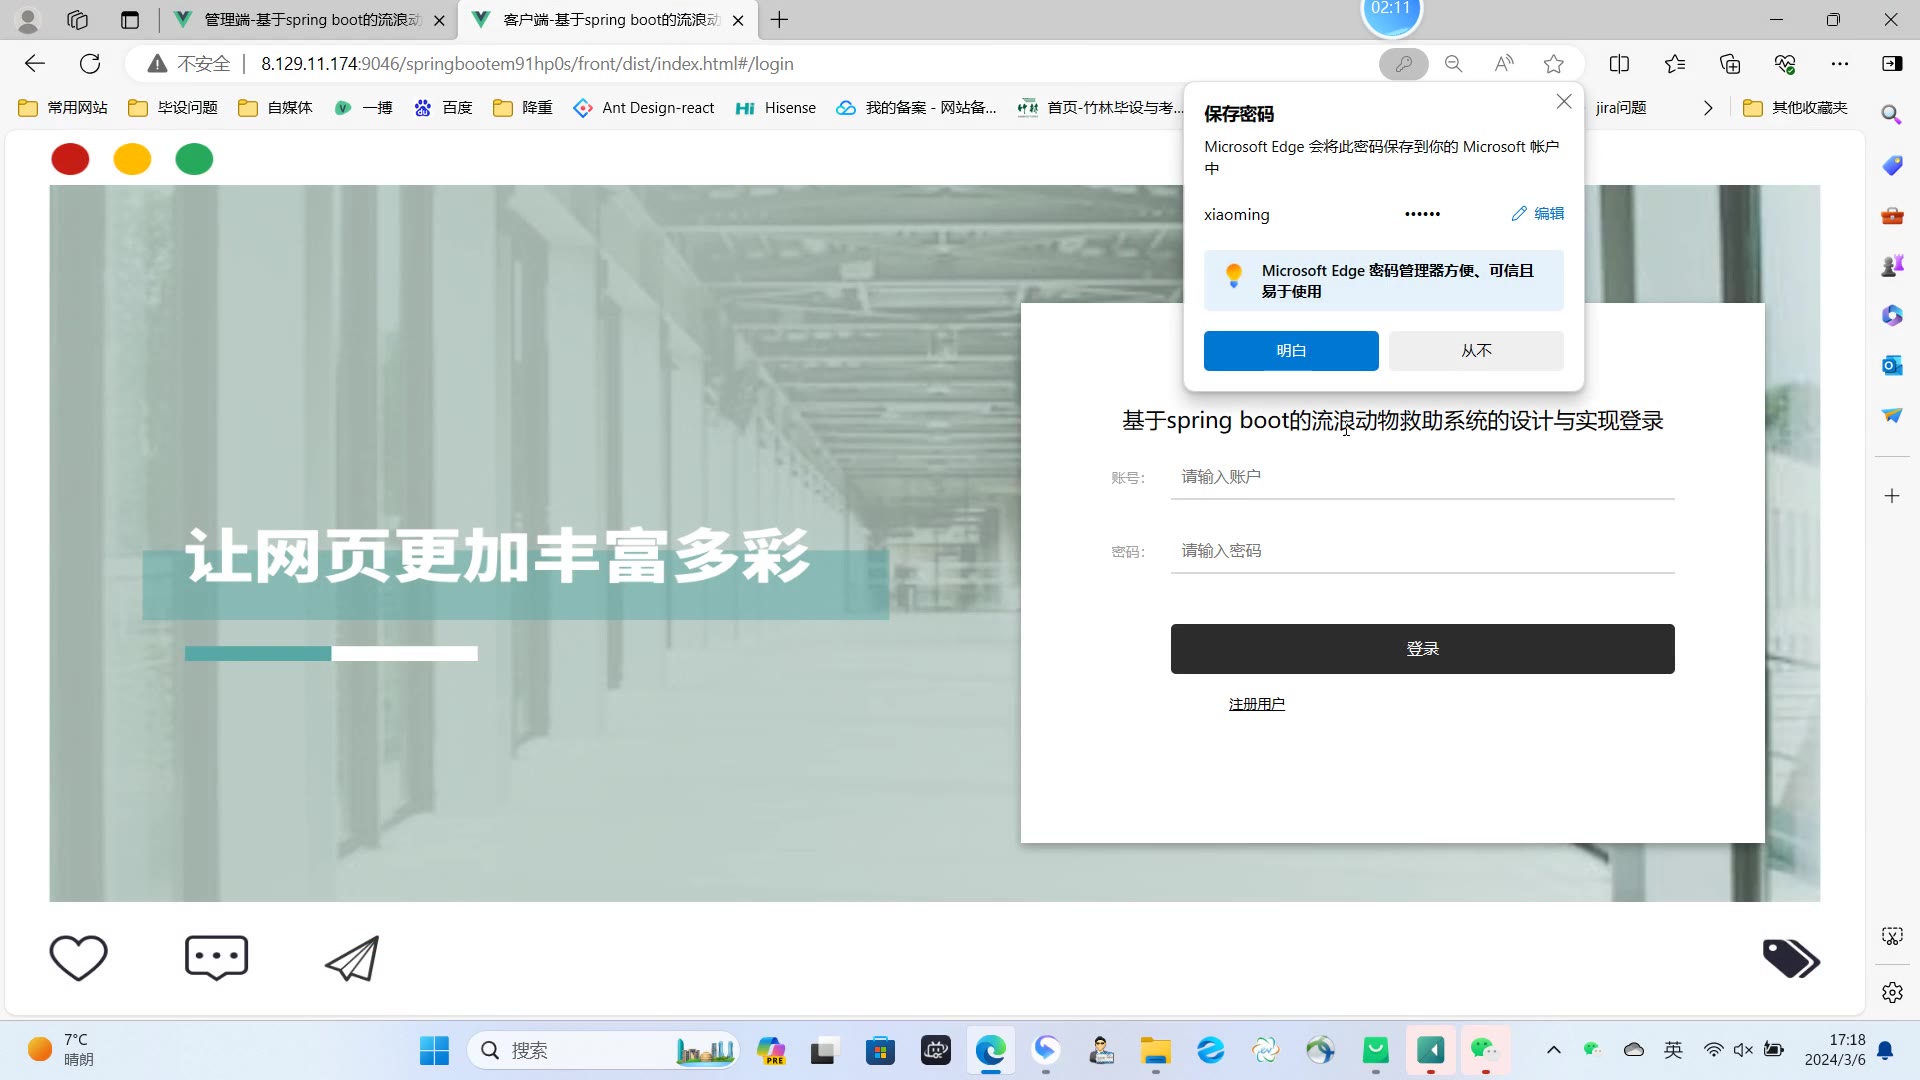Open the Hisense bookmark
This screenshot has width=1920, height=1080.
pos(776,108)
